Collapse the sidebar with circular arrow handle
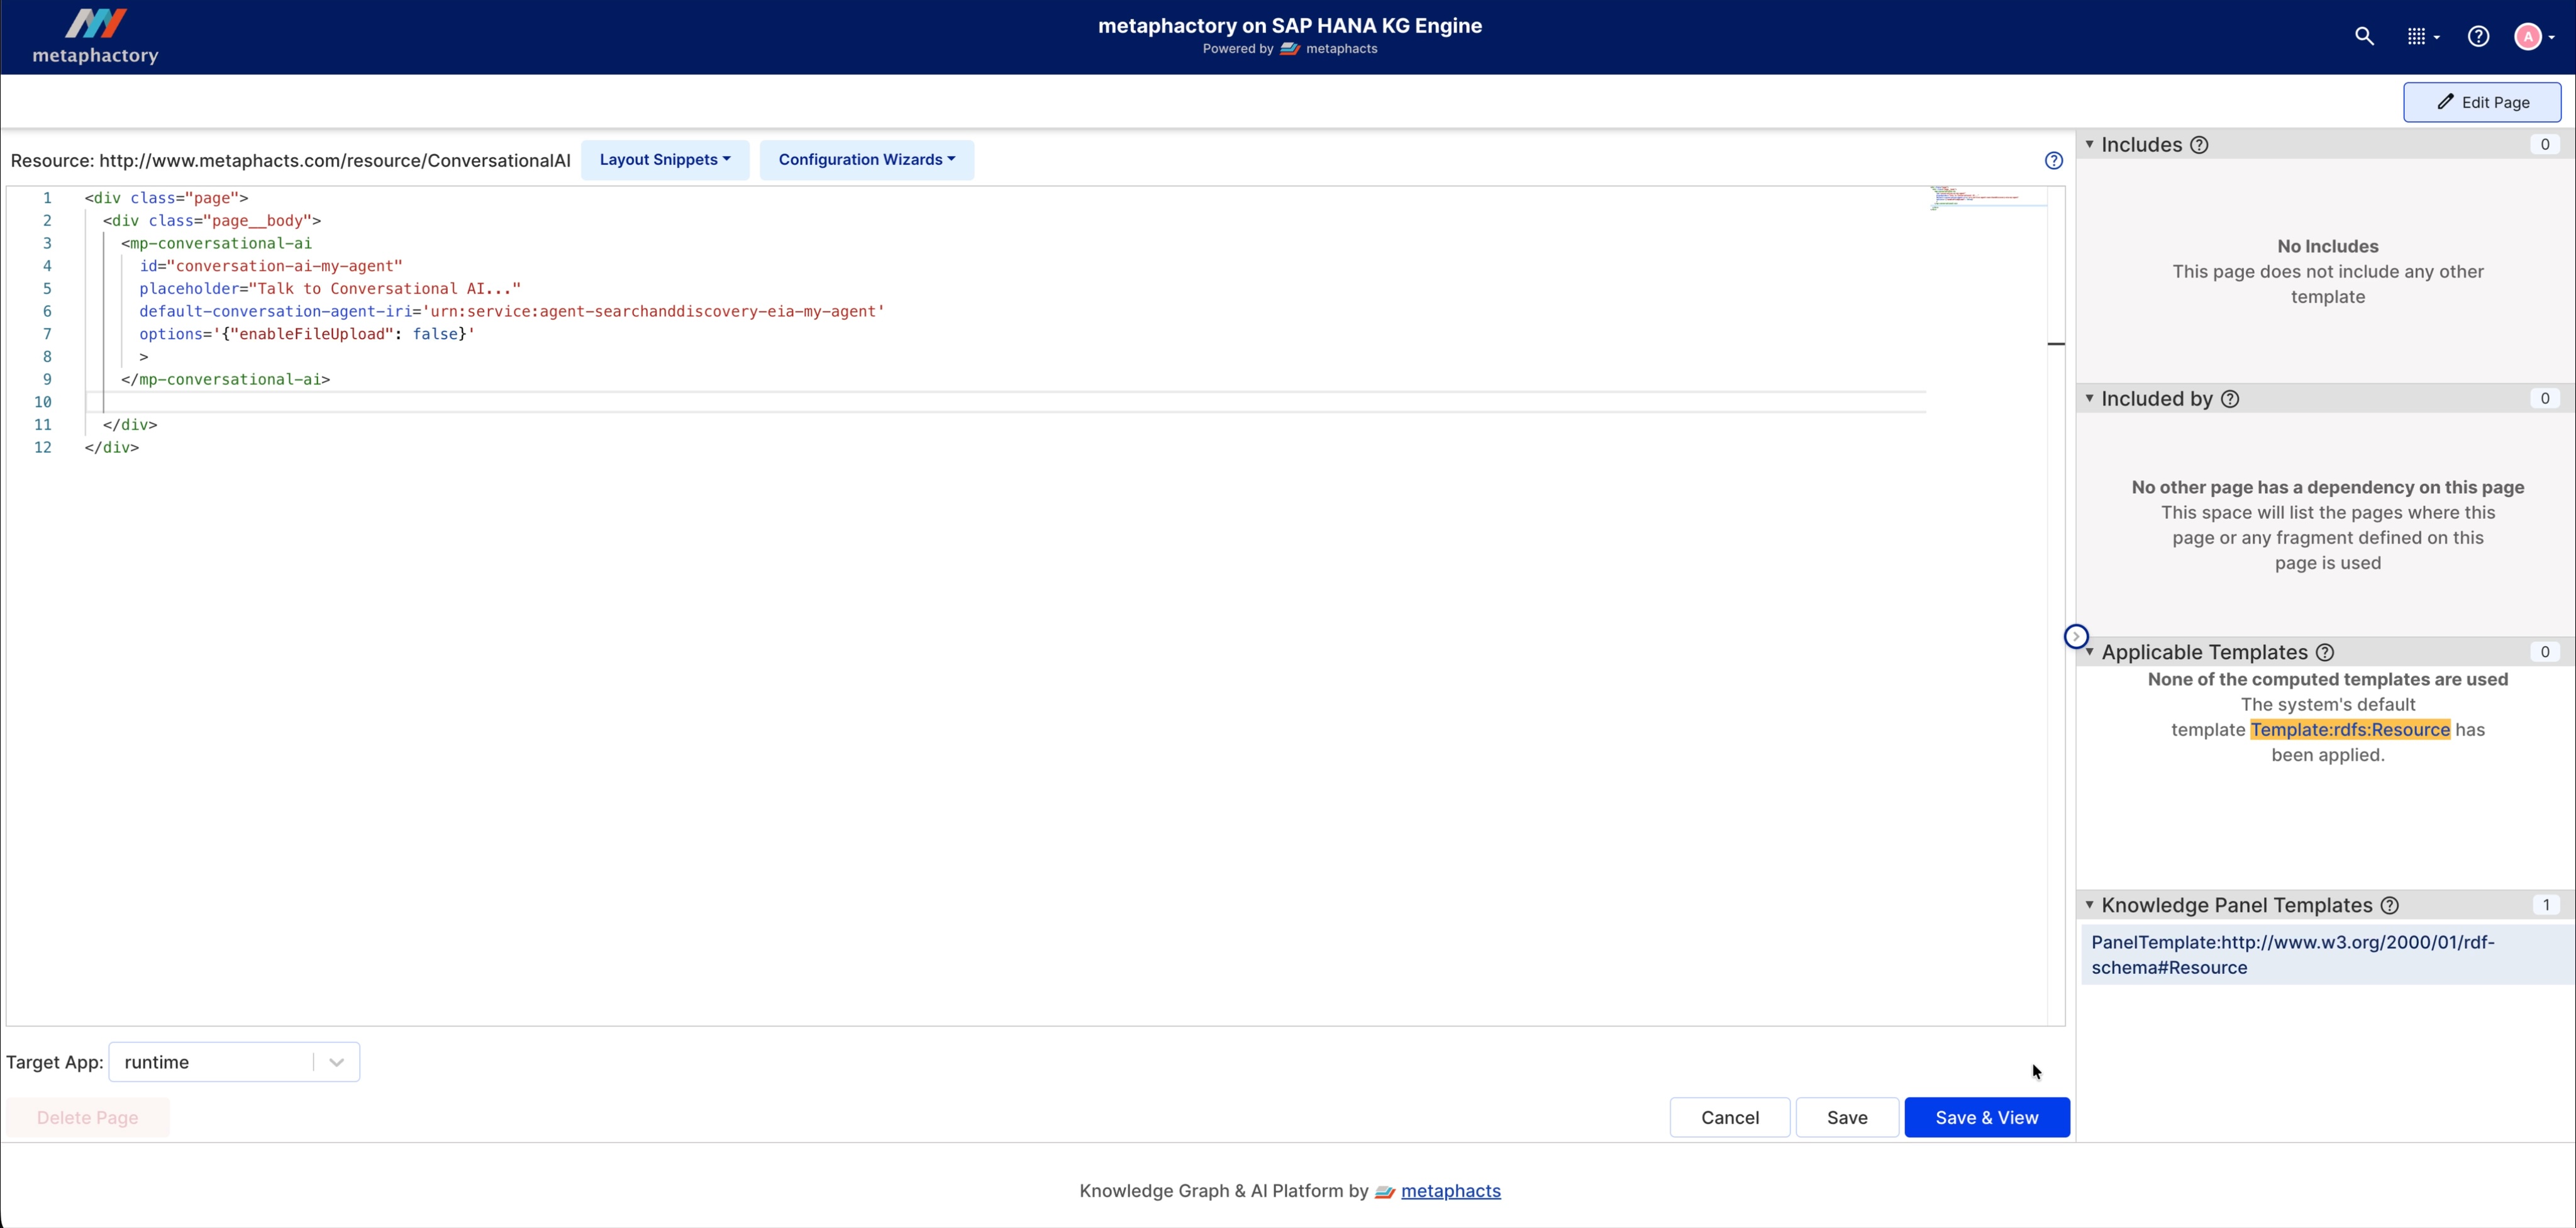 click(2076, 636)
